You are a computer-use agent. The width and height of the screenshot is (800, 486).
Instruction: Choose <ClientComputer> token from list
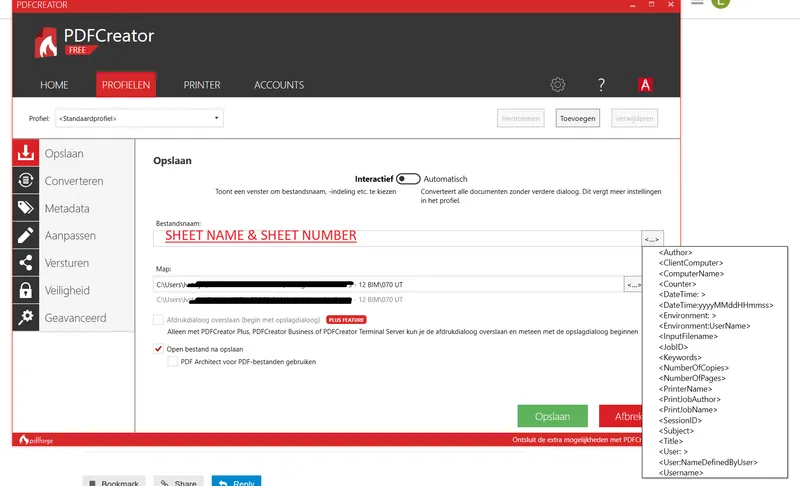click(691, 263)
